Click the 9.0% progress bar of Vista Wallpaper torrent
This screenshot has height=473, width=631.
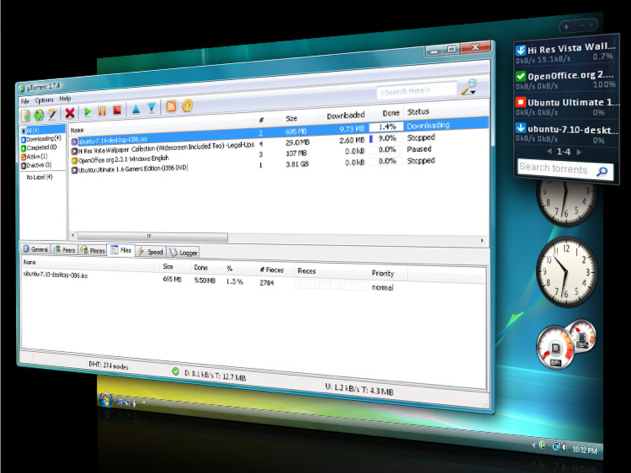pos(386,138)
